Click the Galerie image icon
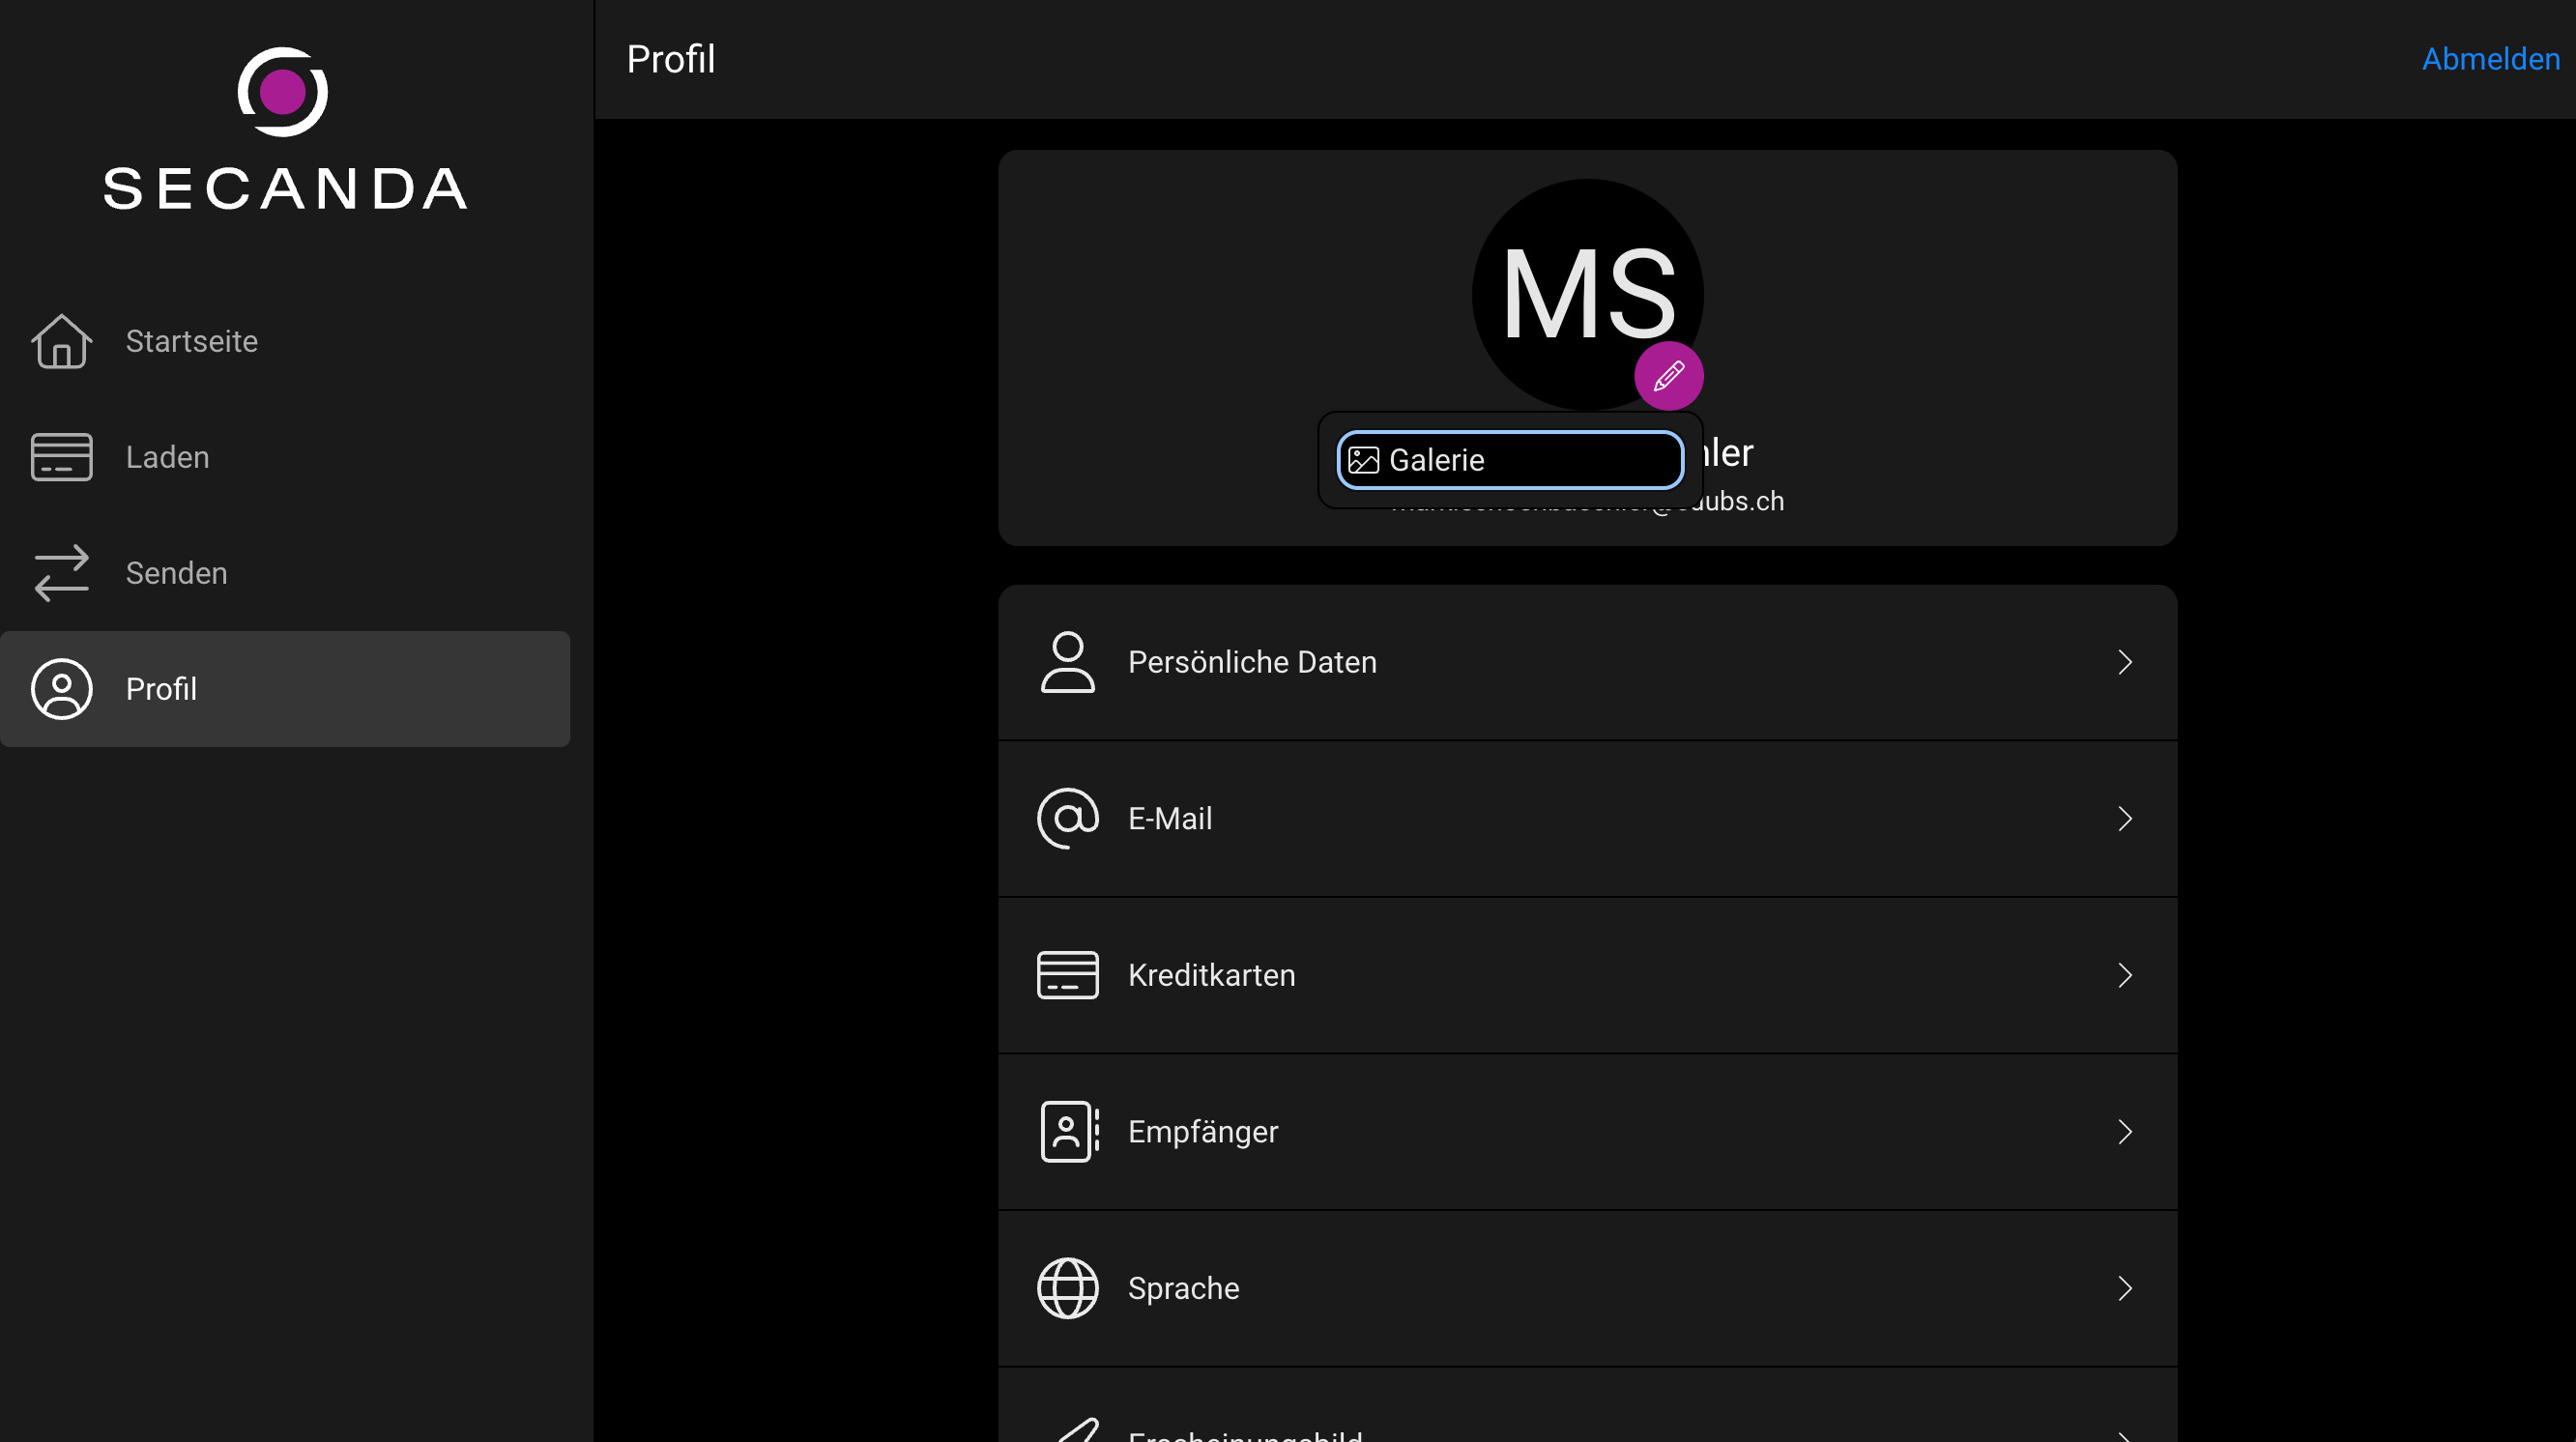The image size is (2576, 1442). pyautogui.click(x=1364, y=460)
